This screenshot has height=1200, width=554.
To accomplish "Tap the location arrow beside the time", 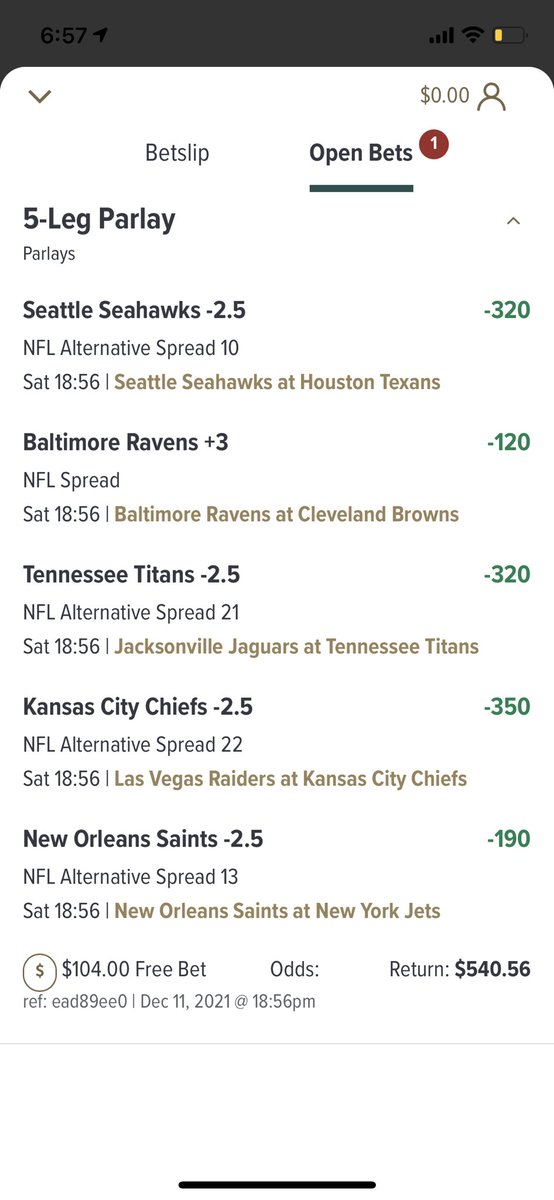I will tap(100, 36).
